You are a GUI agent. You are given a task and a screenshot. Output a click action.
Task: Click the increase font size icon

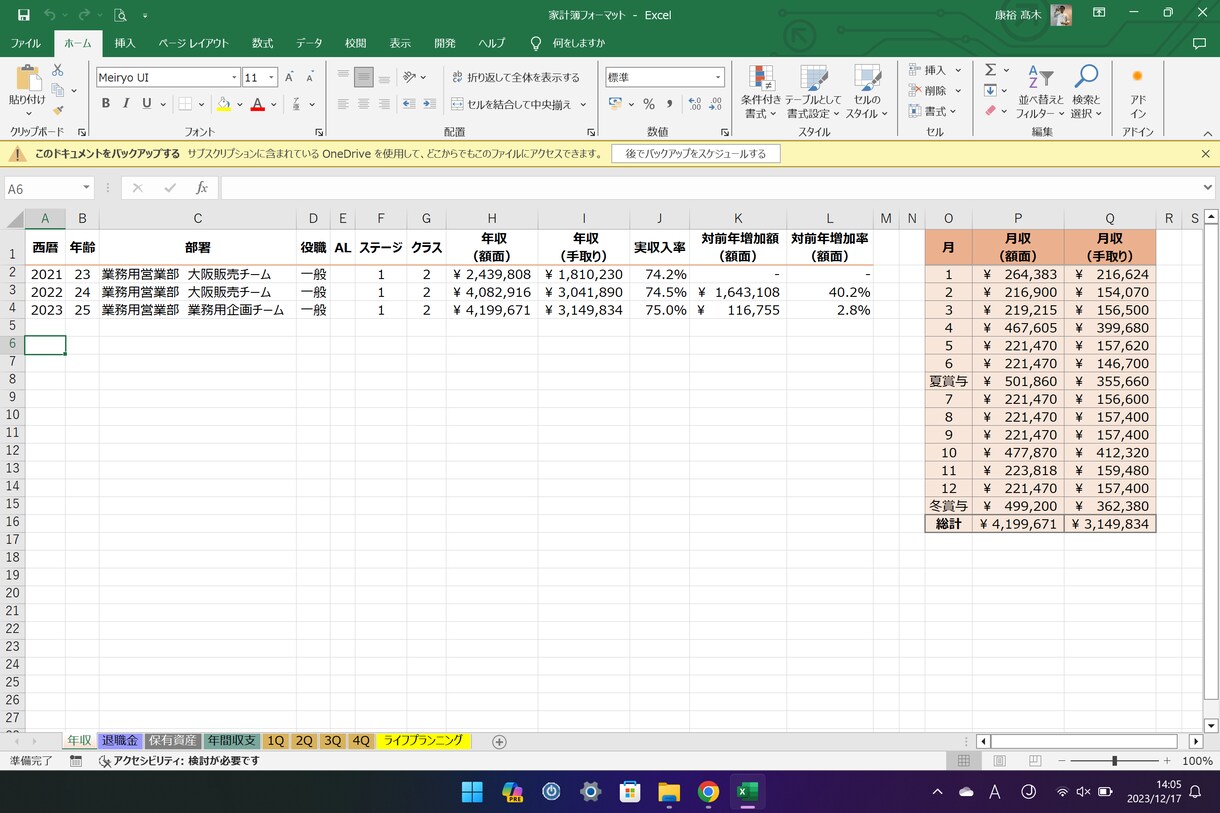[289, 77]
